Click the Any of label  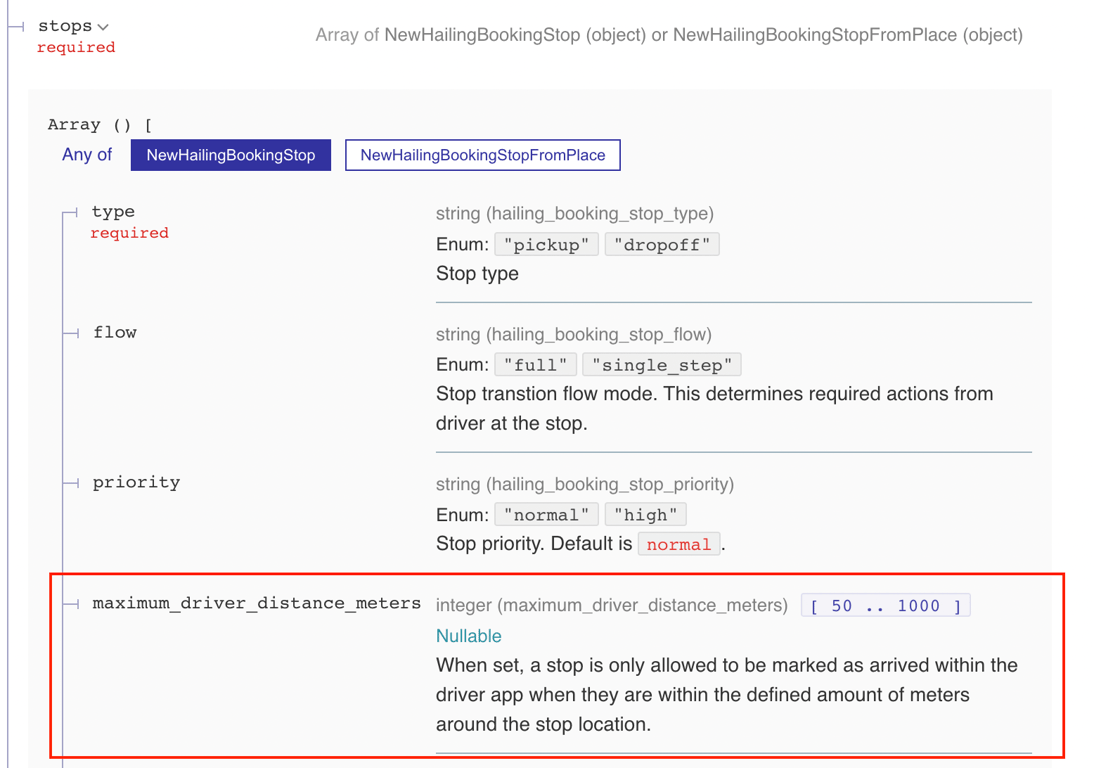pyautogui.click(x=87, y=154)
